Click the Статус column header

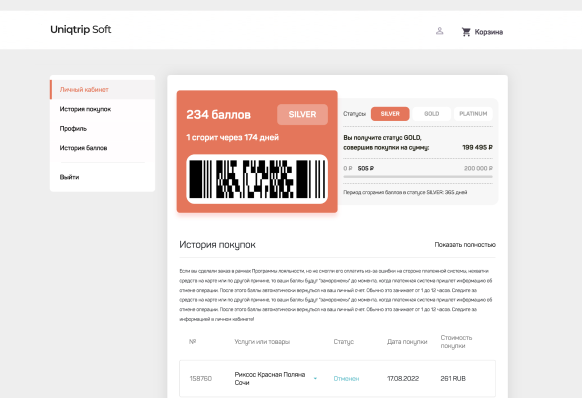pyautogui.click(x=344, y=342)
